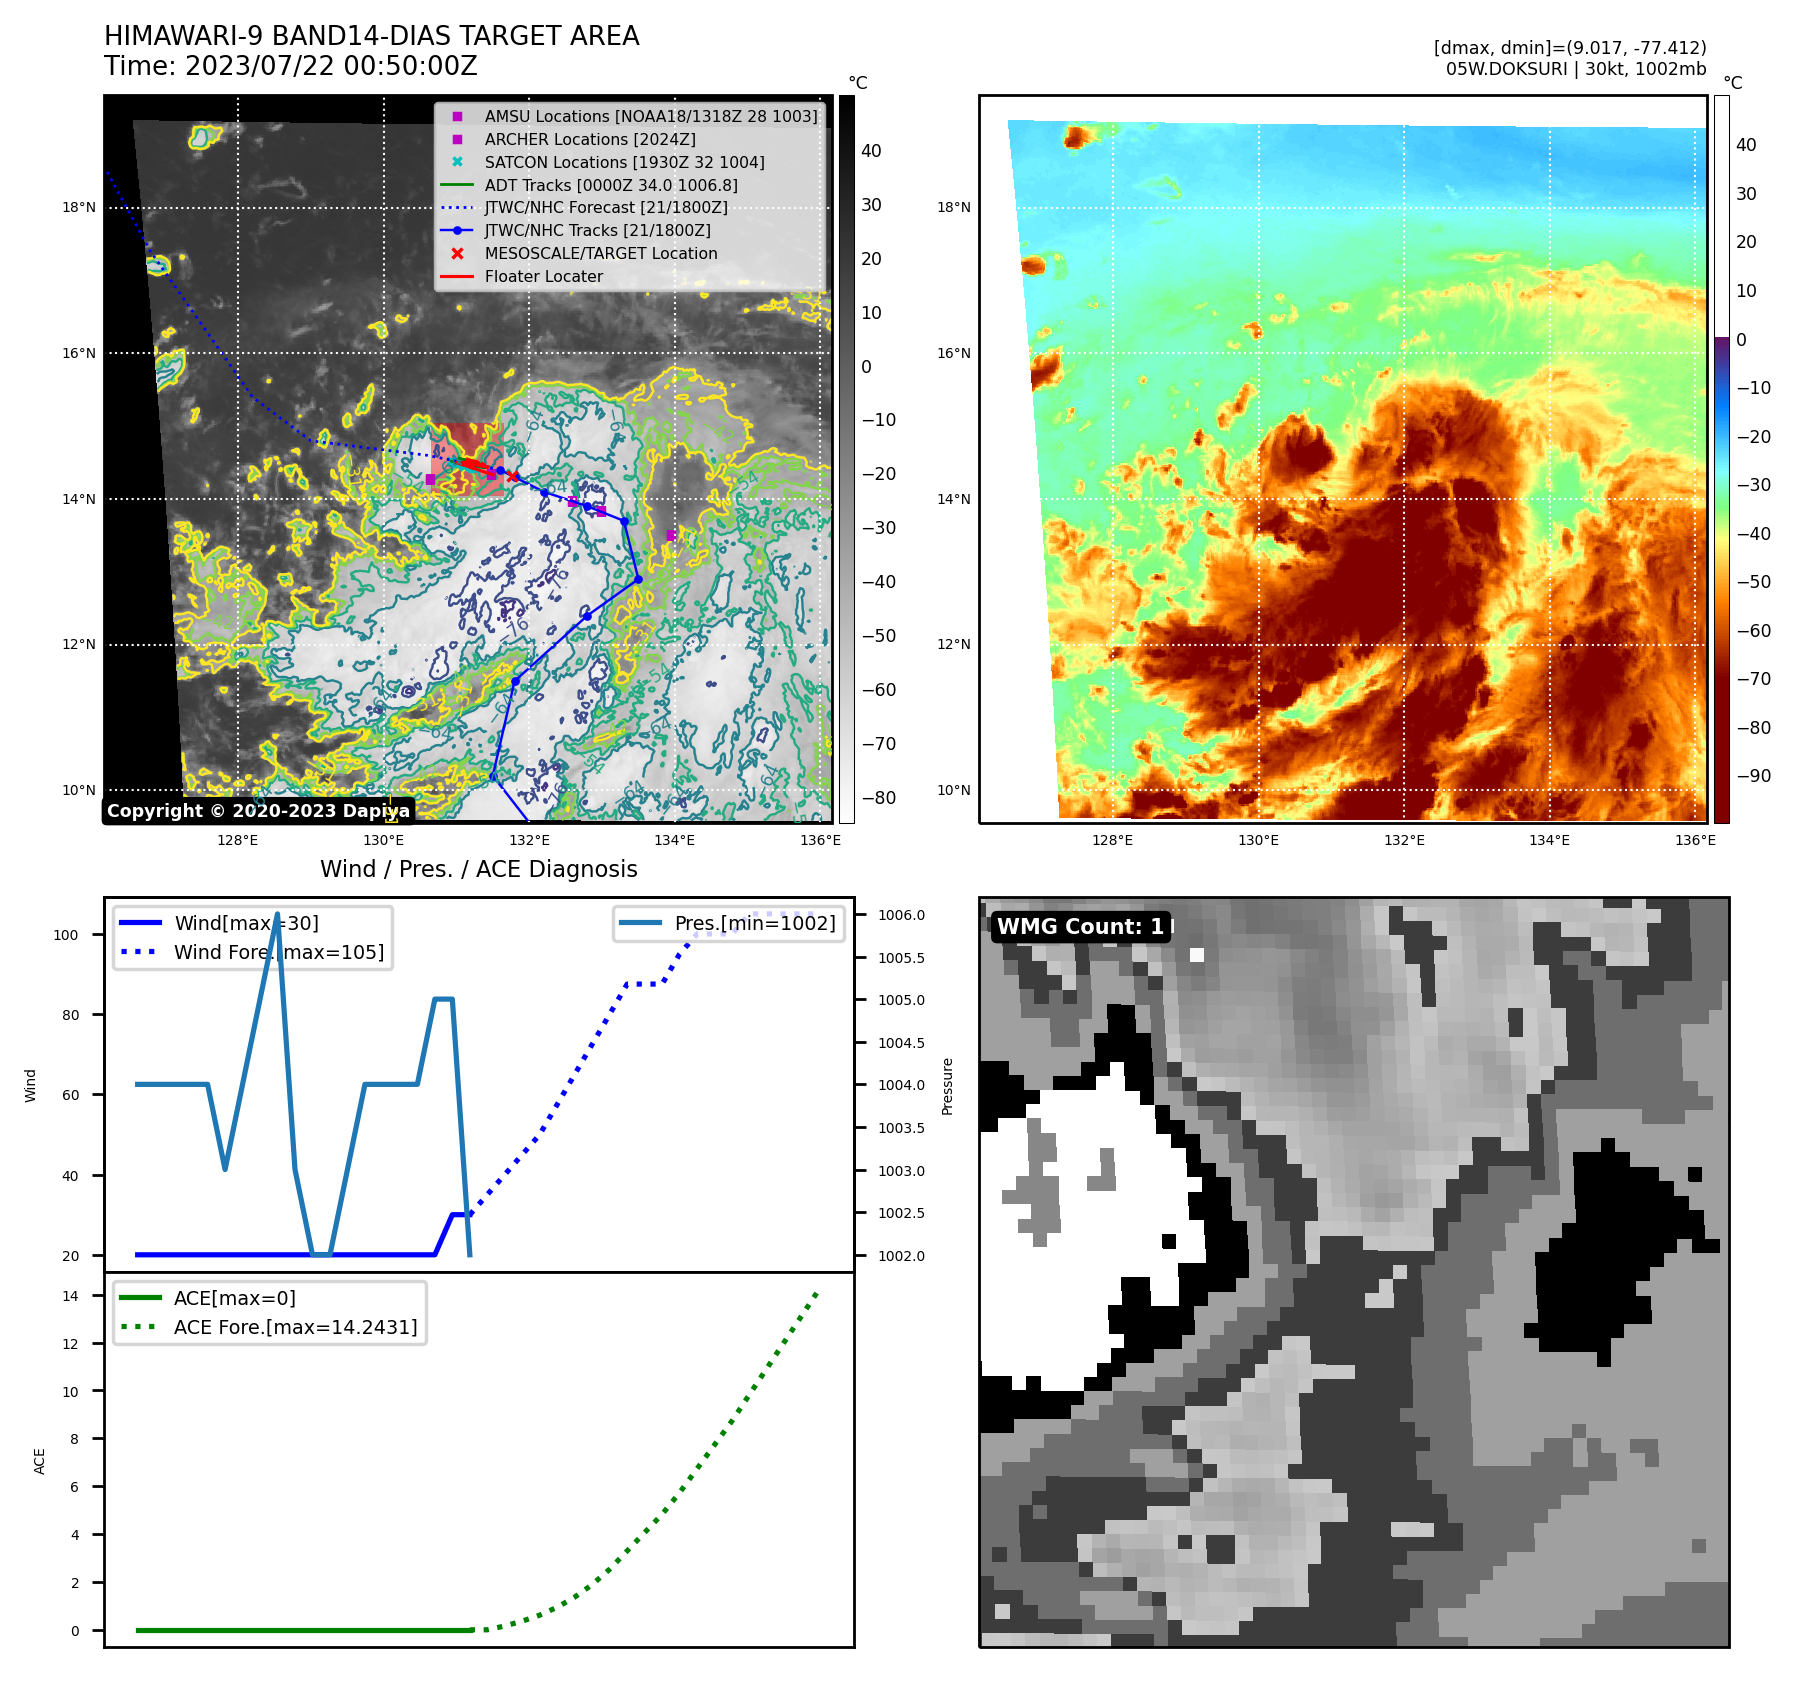Select the AMSU Locations legend entry text
This screenshot has width=1797, height=1684.
(651, 117)
